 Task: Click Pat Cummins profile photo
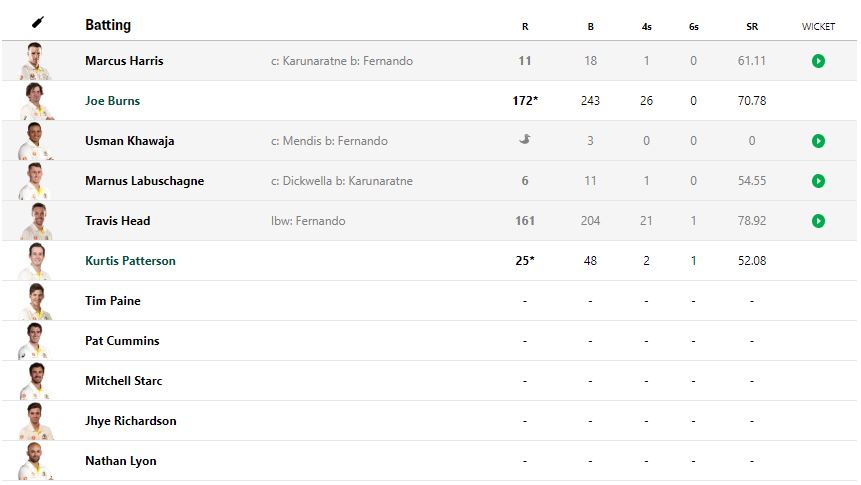coord(36,340)
